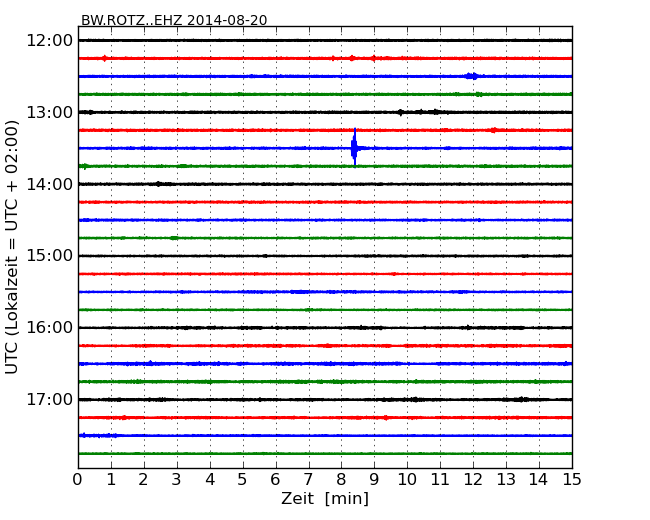650x520 pixels.
Task: Click minute tick label 11
Action: click(x=440, y=480)
